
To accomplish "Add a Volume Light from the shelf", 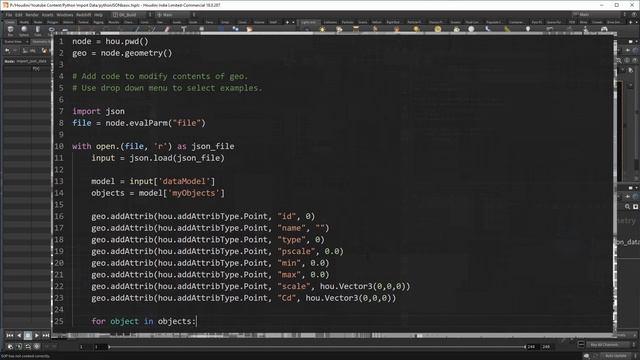I will click(396, 30).
